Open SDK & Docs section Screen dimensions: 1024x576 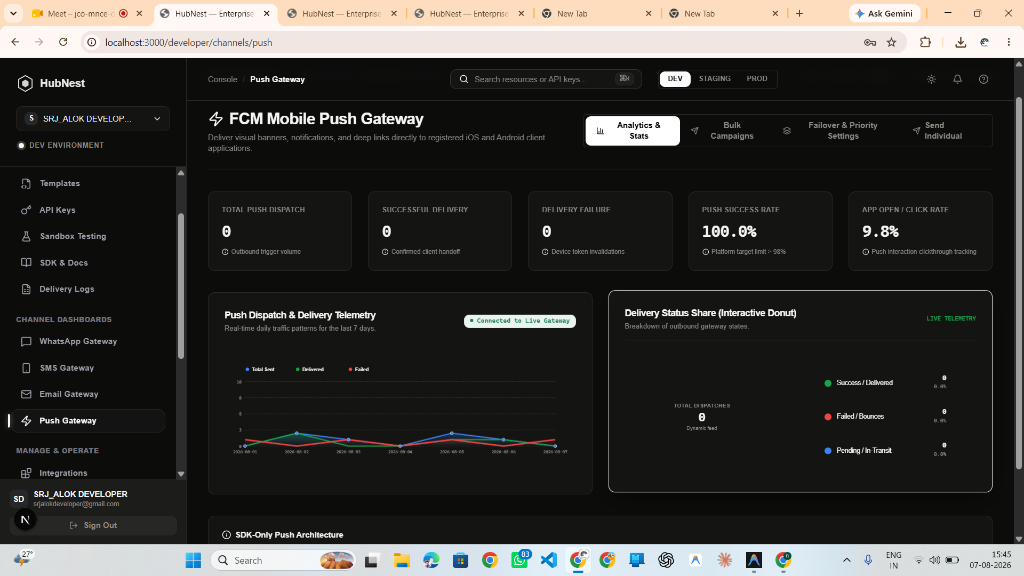63,263
